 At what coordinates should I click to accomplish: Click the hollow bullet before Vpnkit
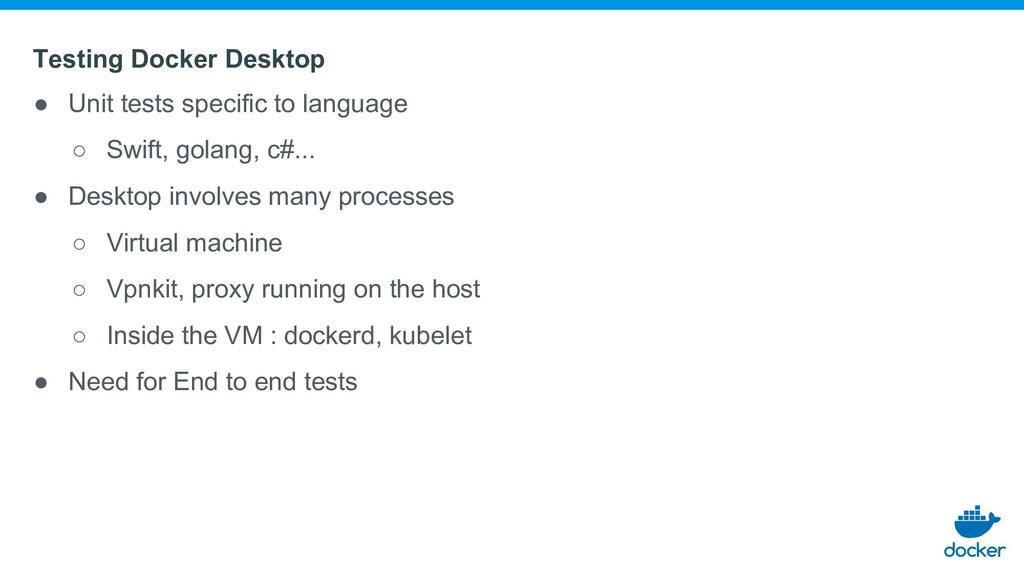click(79, 290)
